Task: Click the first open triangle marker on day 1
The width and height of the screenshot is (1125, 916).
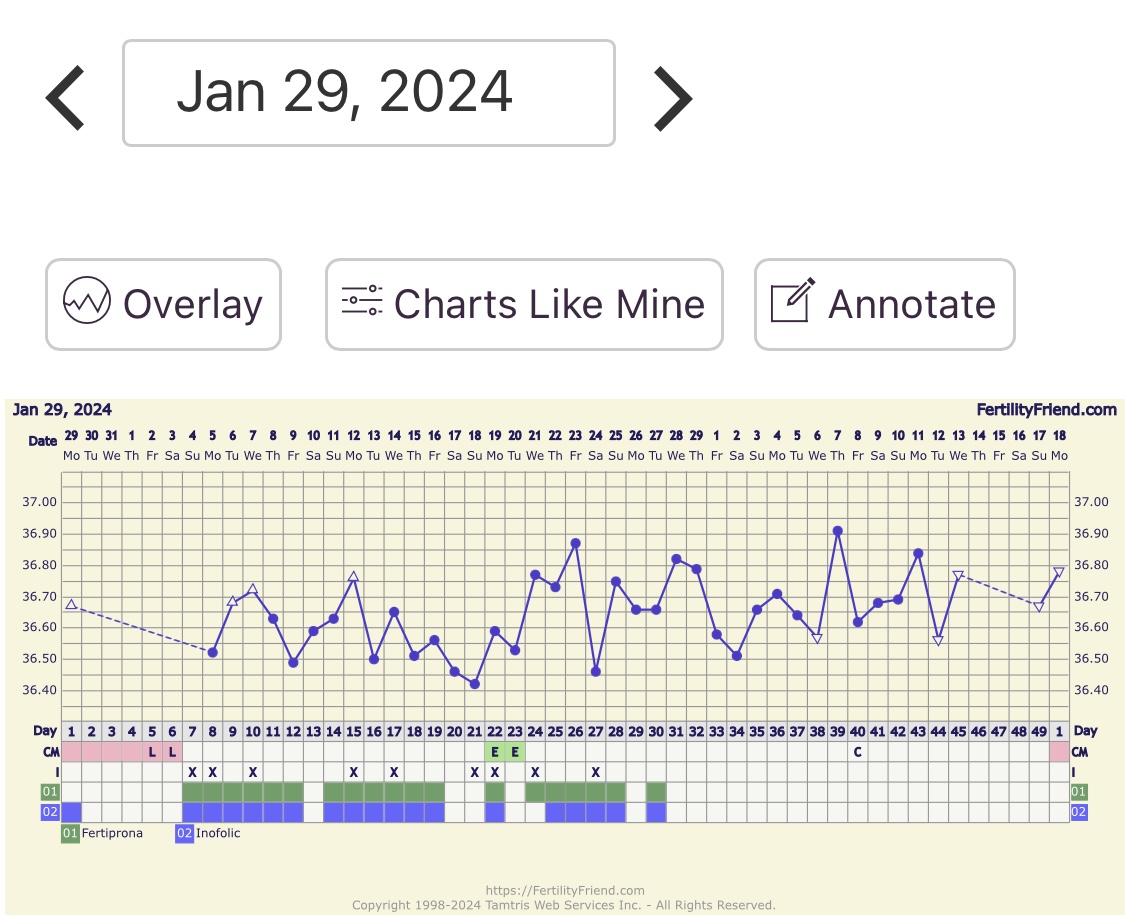Action: click(x=71, y=605)
